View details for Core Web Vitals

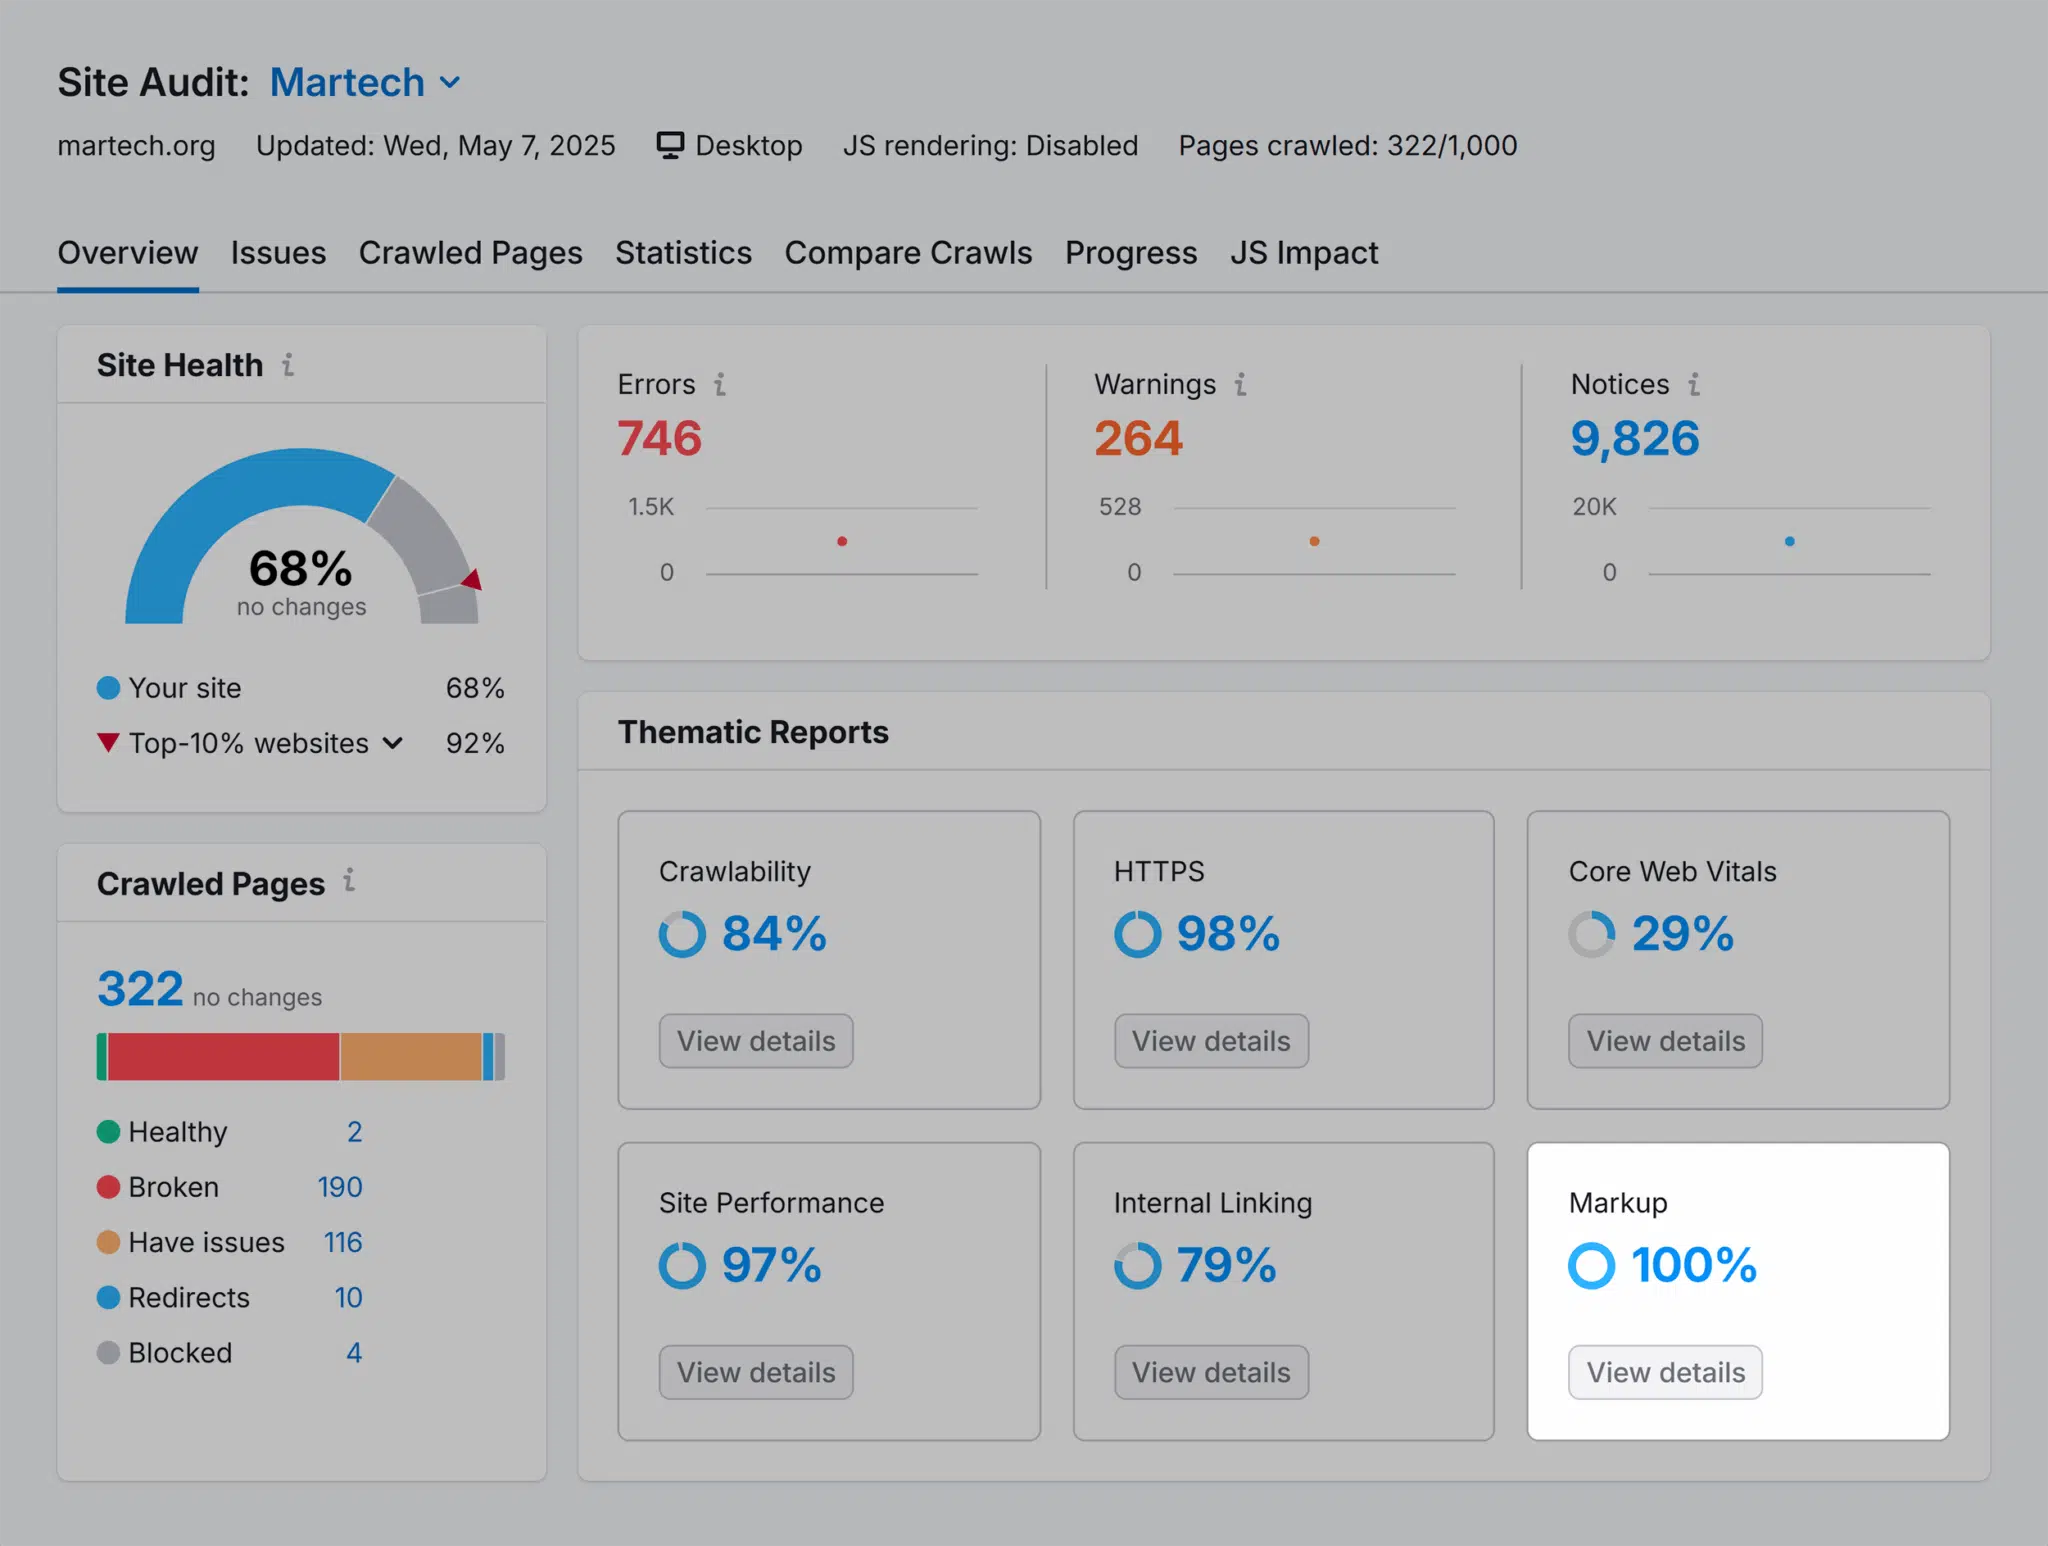click(1665, 1041)
